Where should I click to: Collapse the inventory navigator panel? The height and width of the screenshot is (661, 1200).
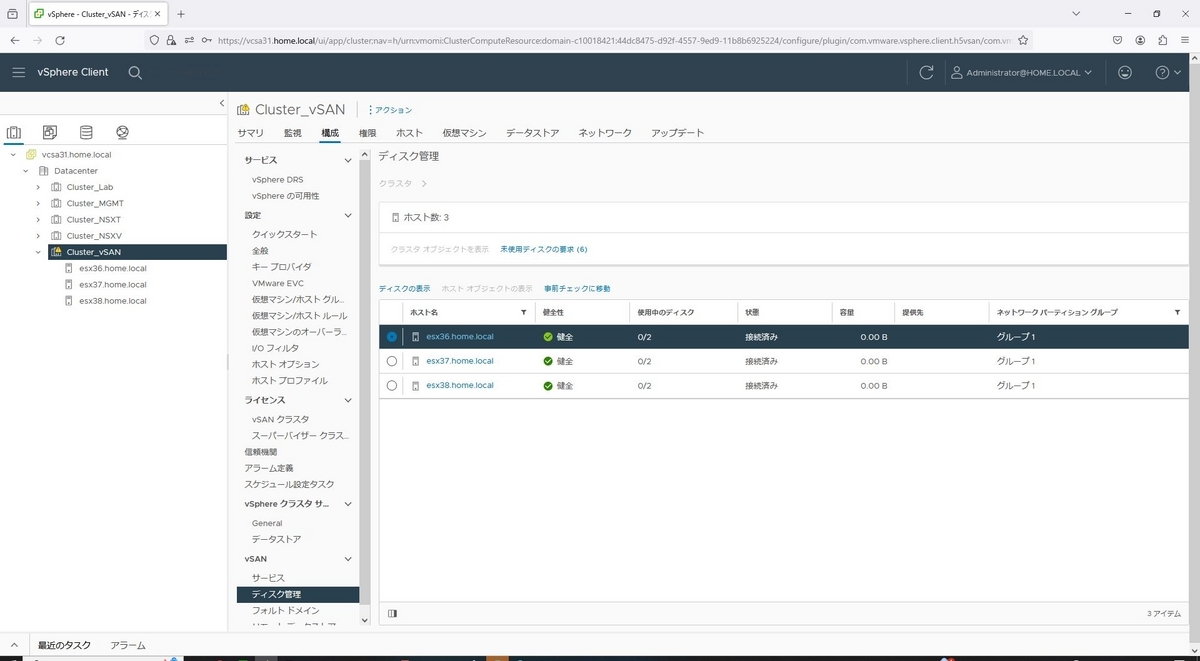[221, 104]
